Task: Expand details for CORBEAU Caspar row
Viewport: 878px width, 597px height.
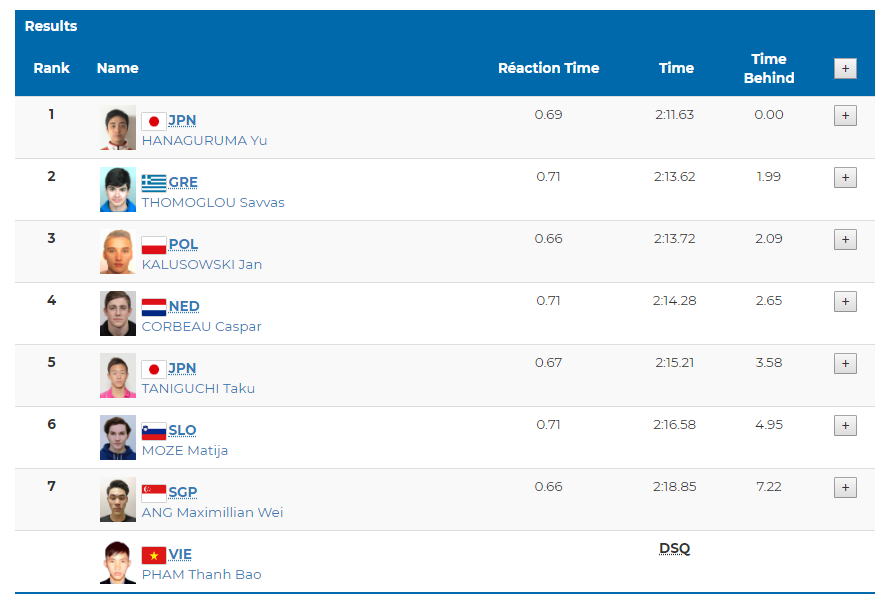Action: (845, 302)
